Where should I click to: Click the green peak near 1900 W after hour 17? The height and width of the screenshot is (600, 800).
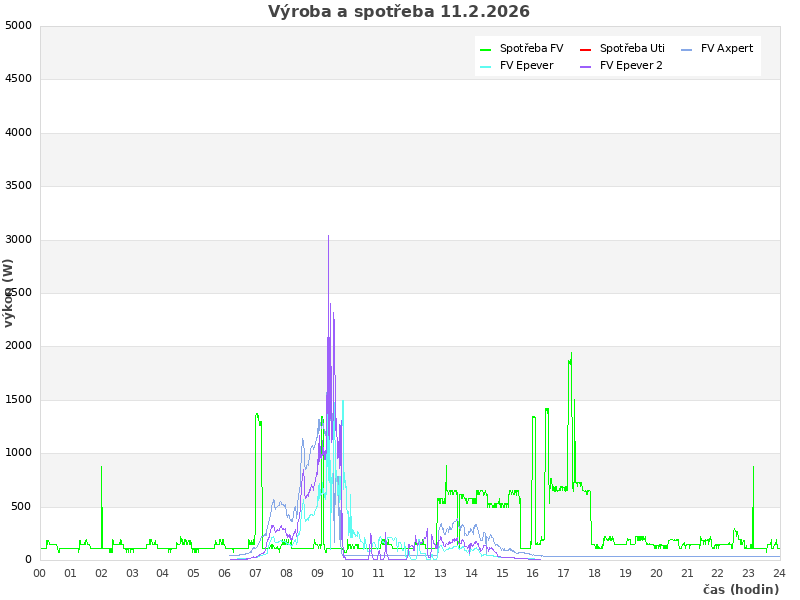point(571,354)
